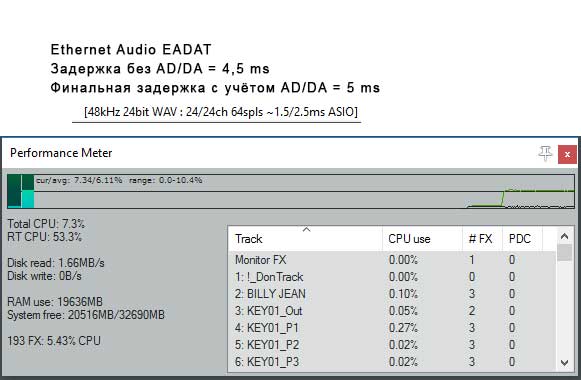Click the Total CPU reading
This screenshot has height=380, width=581.
46,224
